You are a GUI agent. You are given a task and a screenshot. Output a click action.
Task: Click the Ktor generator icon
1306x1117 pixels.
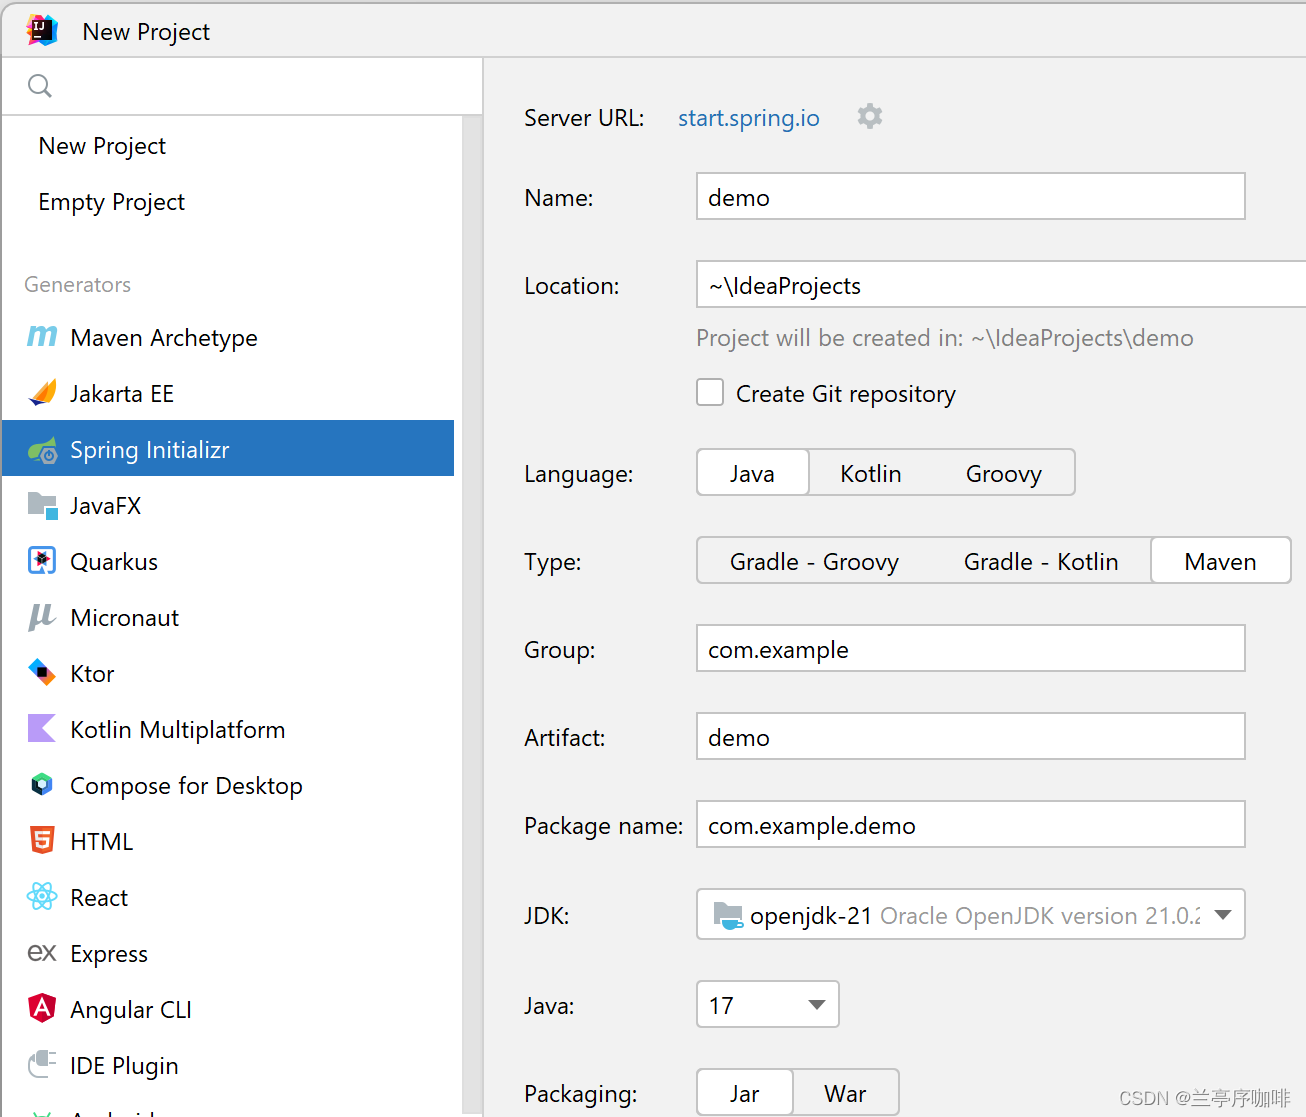(x=42, y=673)
